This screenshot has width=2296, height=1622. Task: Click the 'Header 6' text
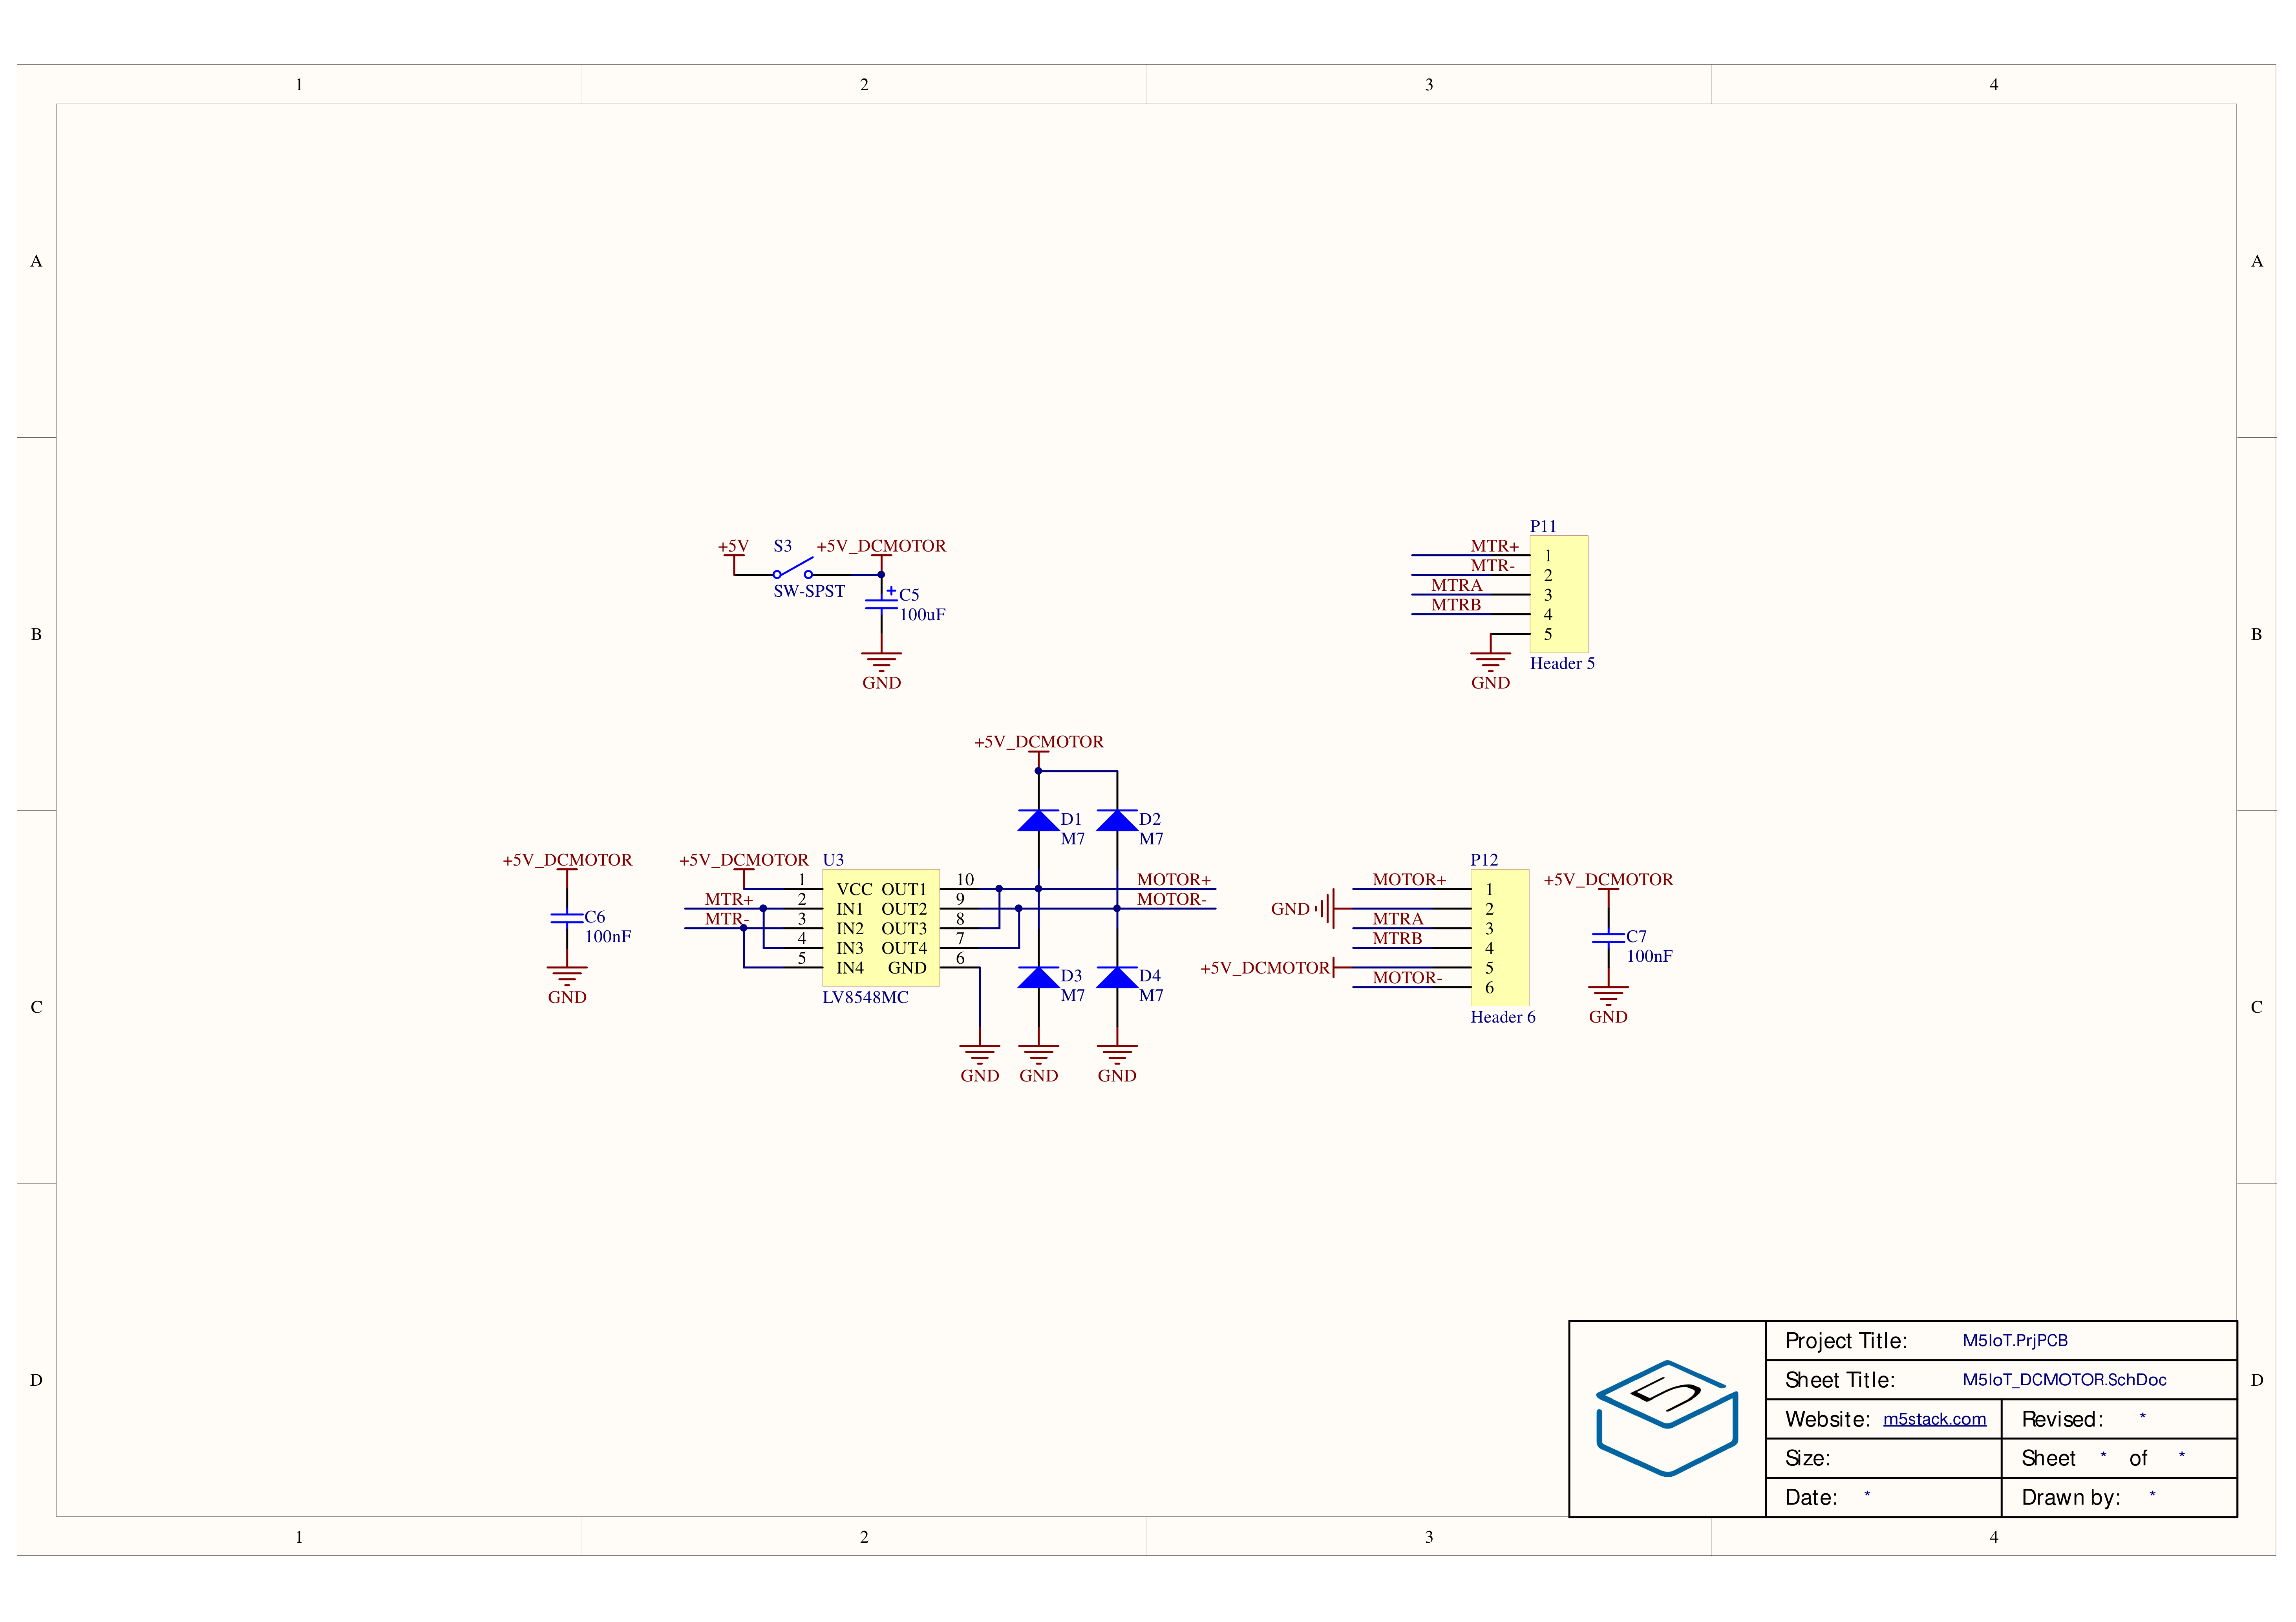pyautogui.click(x=1503, y=1017)
